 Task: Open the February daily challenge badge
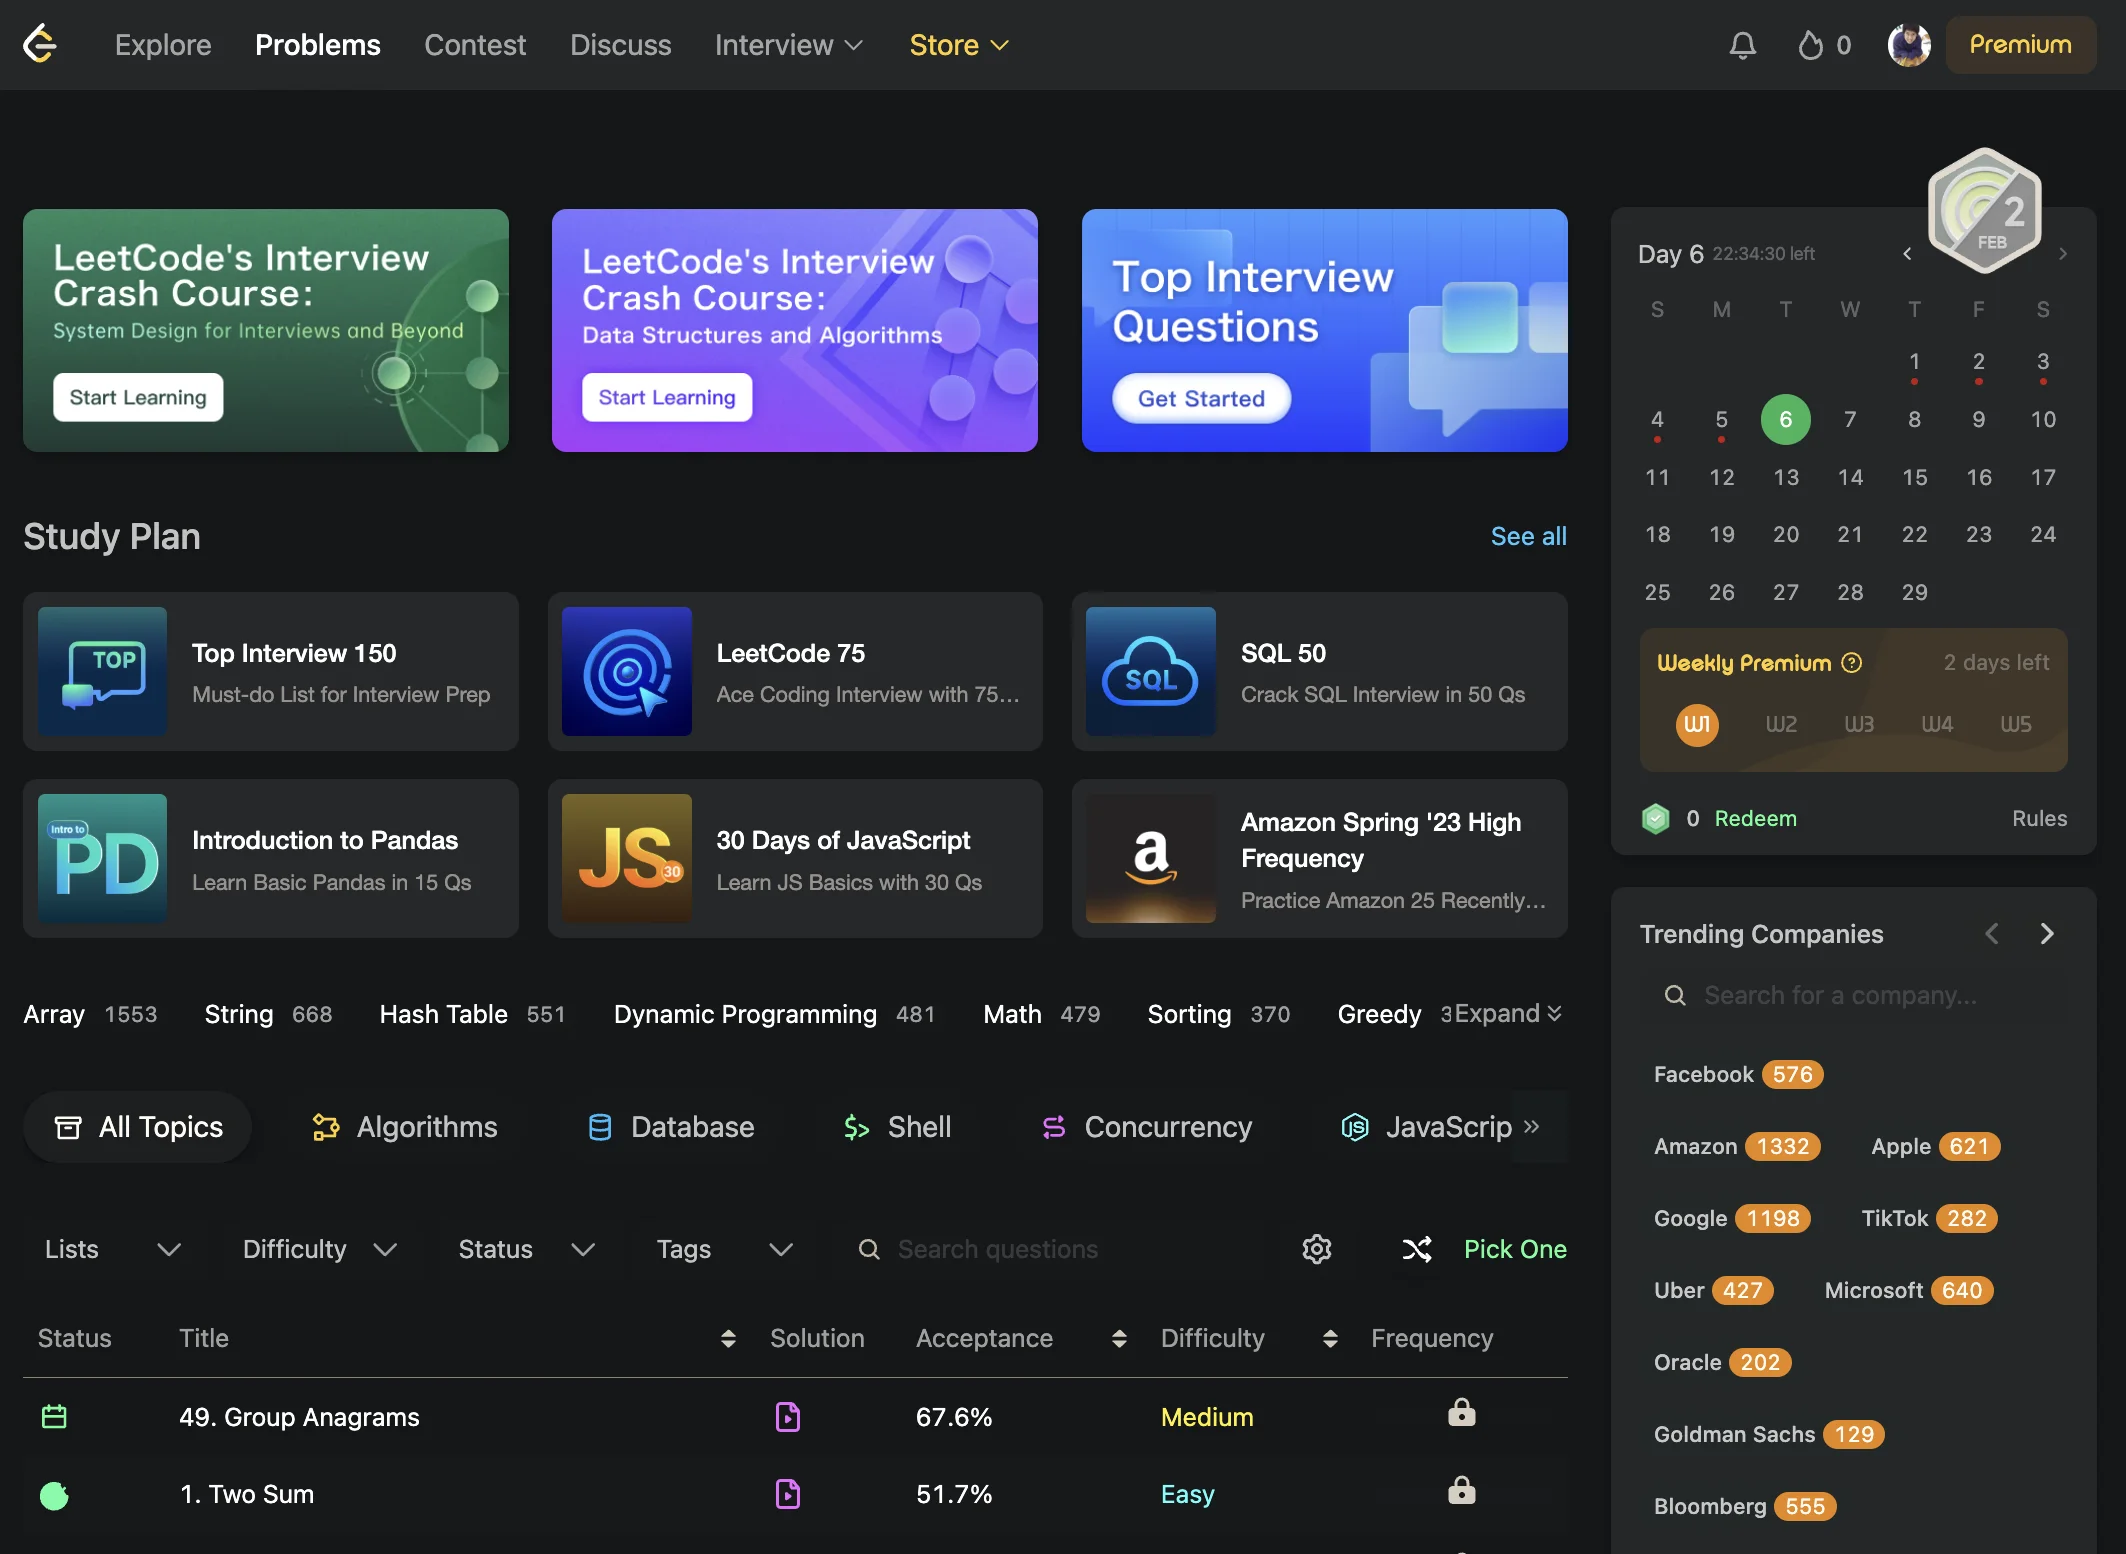click(1985, 211)
